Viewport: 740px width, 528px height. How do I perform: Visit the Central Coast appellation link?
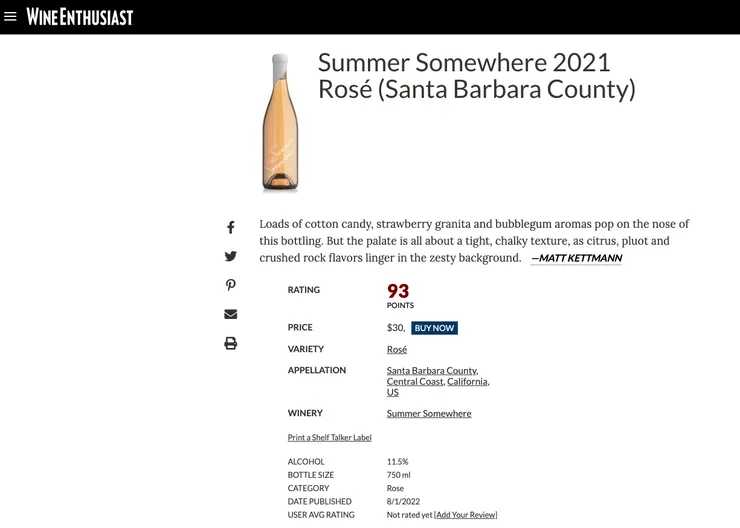[x=415, y=381]
